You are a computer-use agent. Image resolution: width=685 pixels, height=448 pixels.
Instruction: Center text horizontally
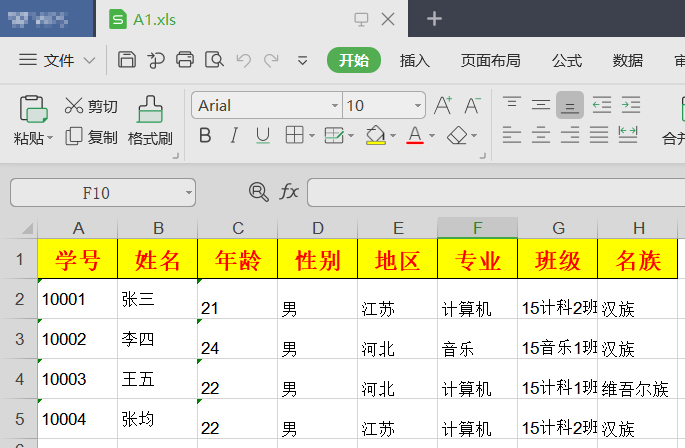tap(541, 135)
